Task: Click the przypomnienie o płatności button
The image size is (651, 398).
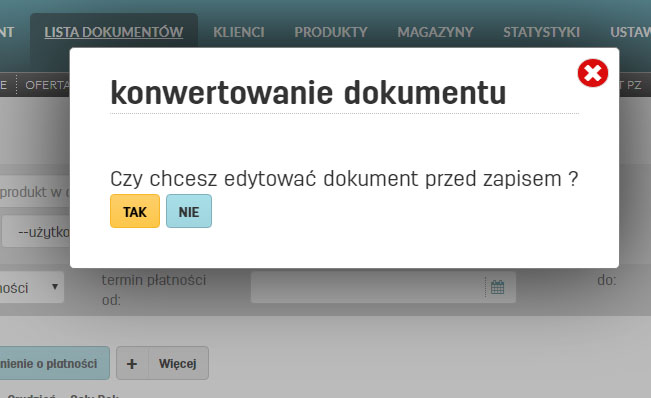Action: [55, 364]
